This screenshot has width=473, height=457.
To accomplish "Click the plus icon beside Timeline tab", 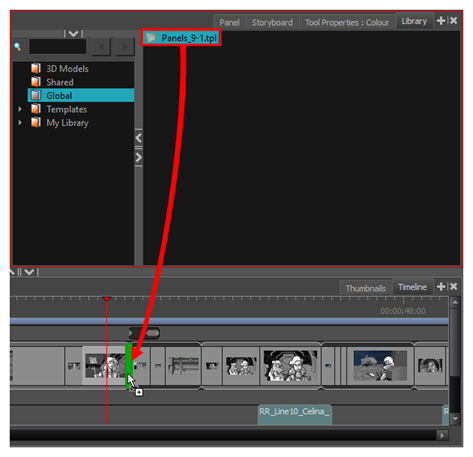I will tap(441, 286).
